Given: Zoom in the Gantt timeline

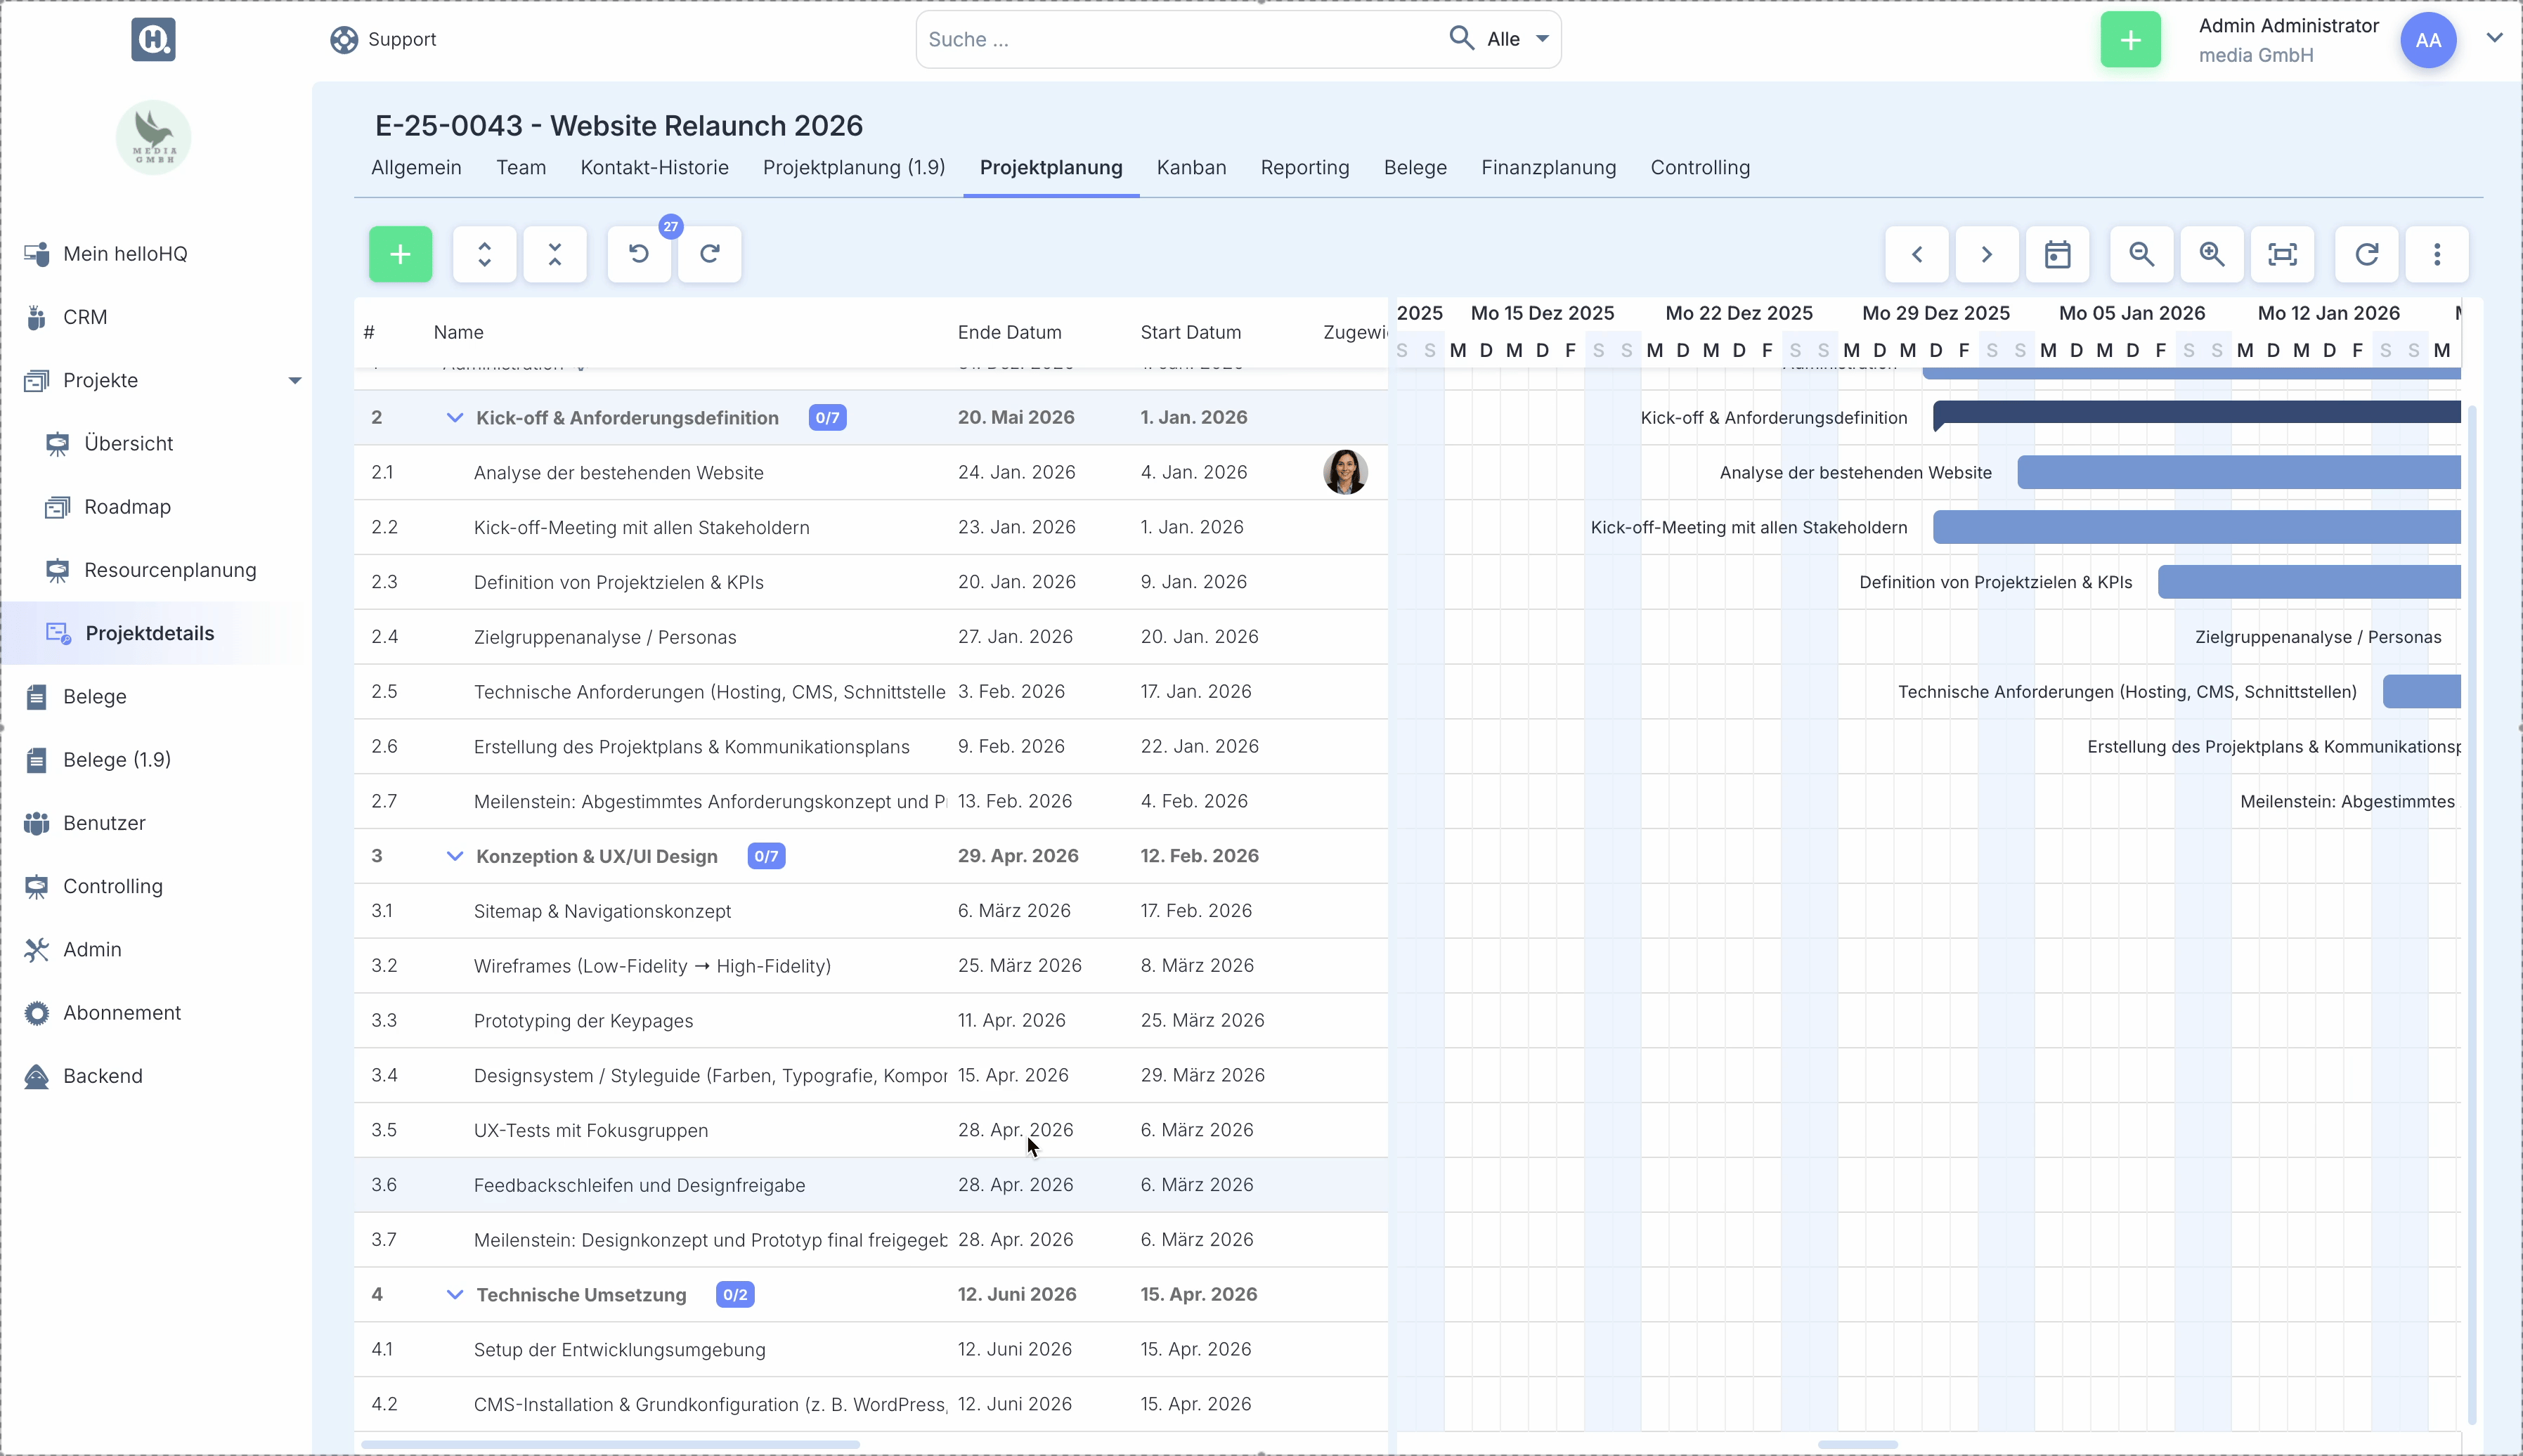Looking at the screenshot, I should click(x=2212, y=254).
